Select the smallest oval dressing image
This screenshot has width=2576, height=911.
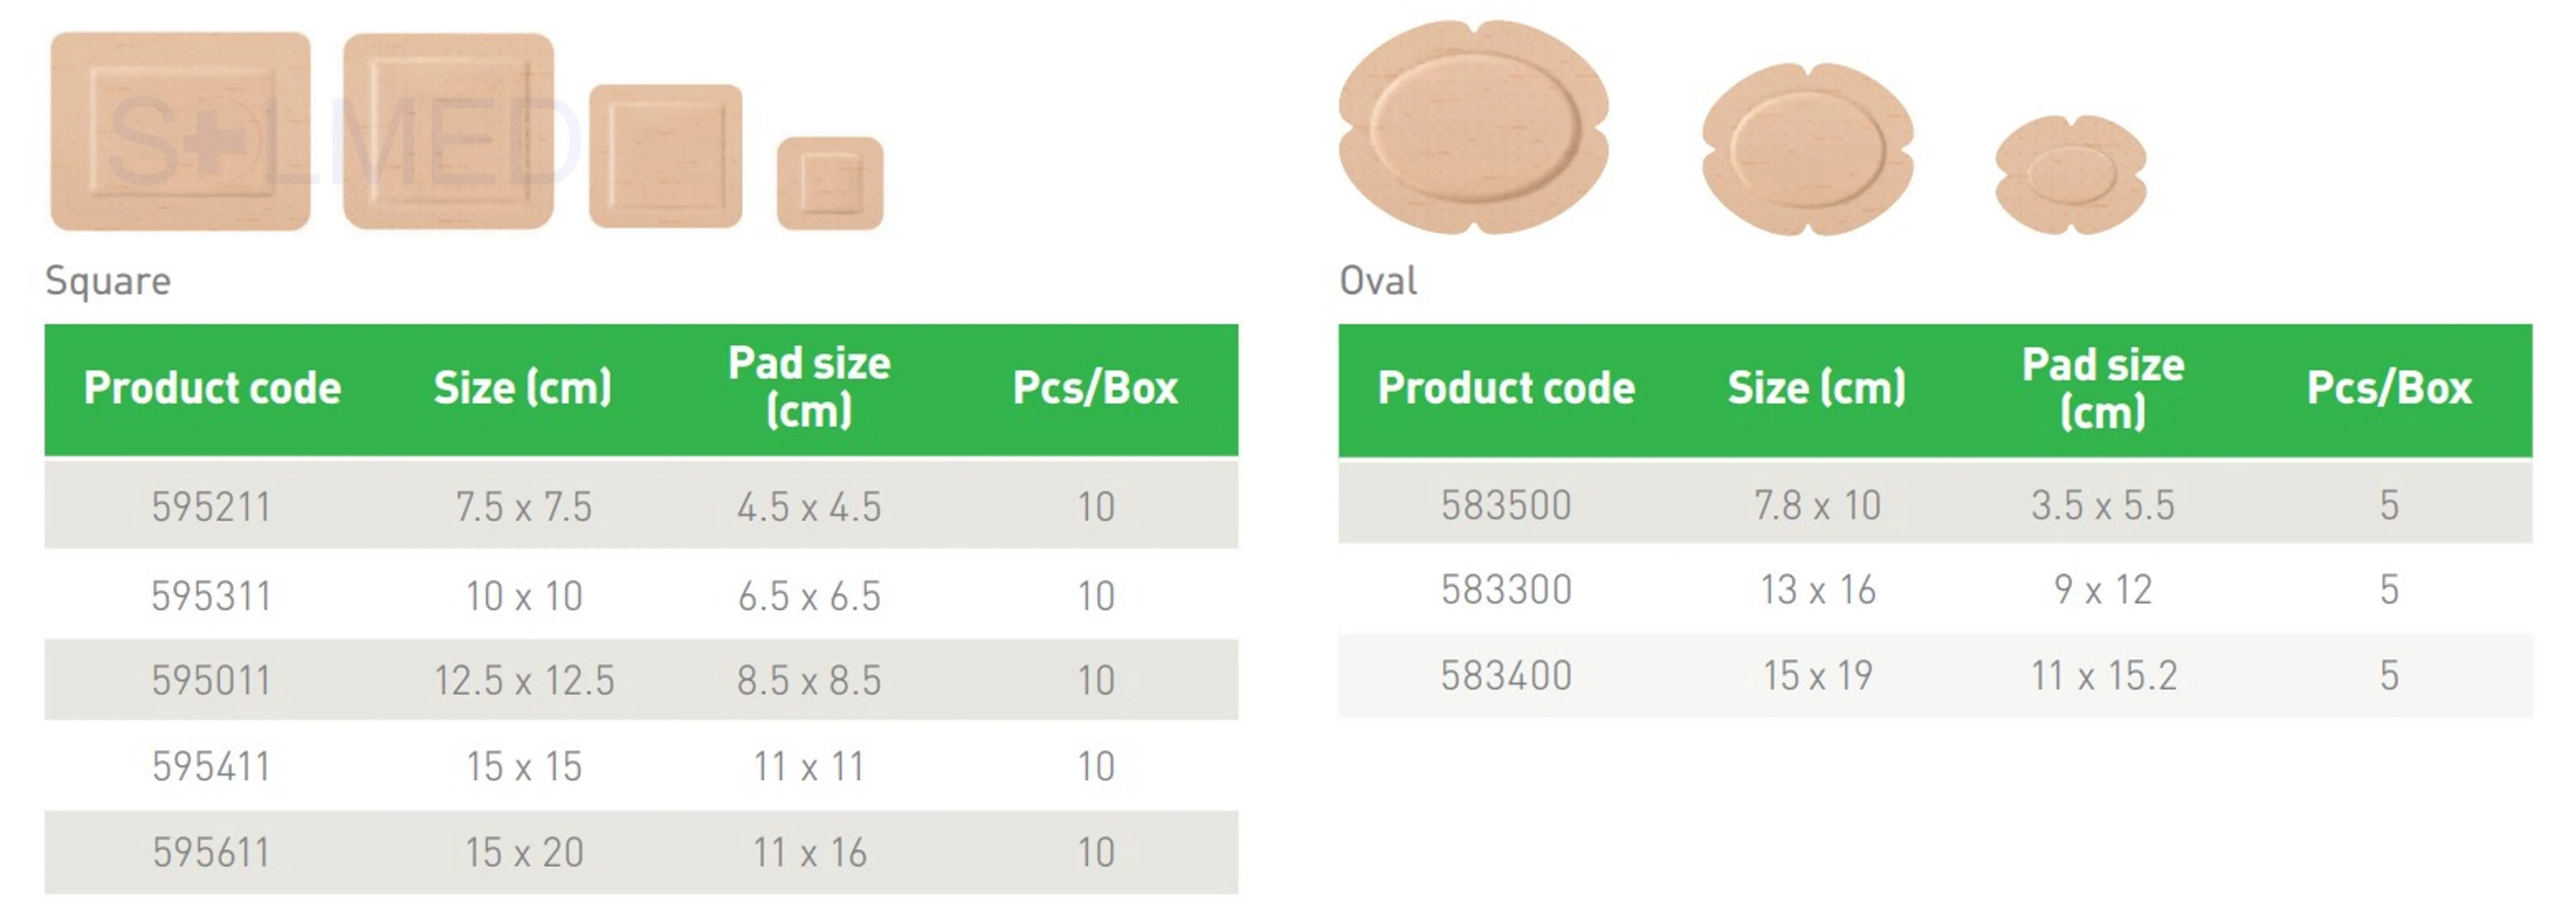(x=2070, y=175)
